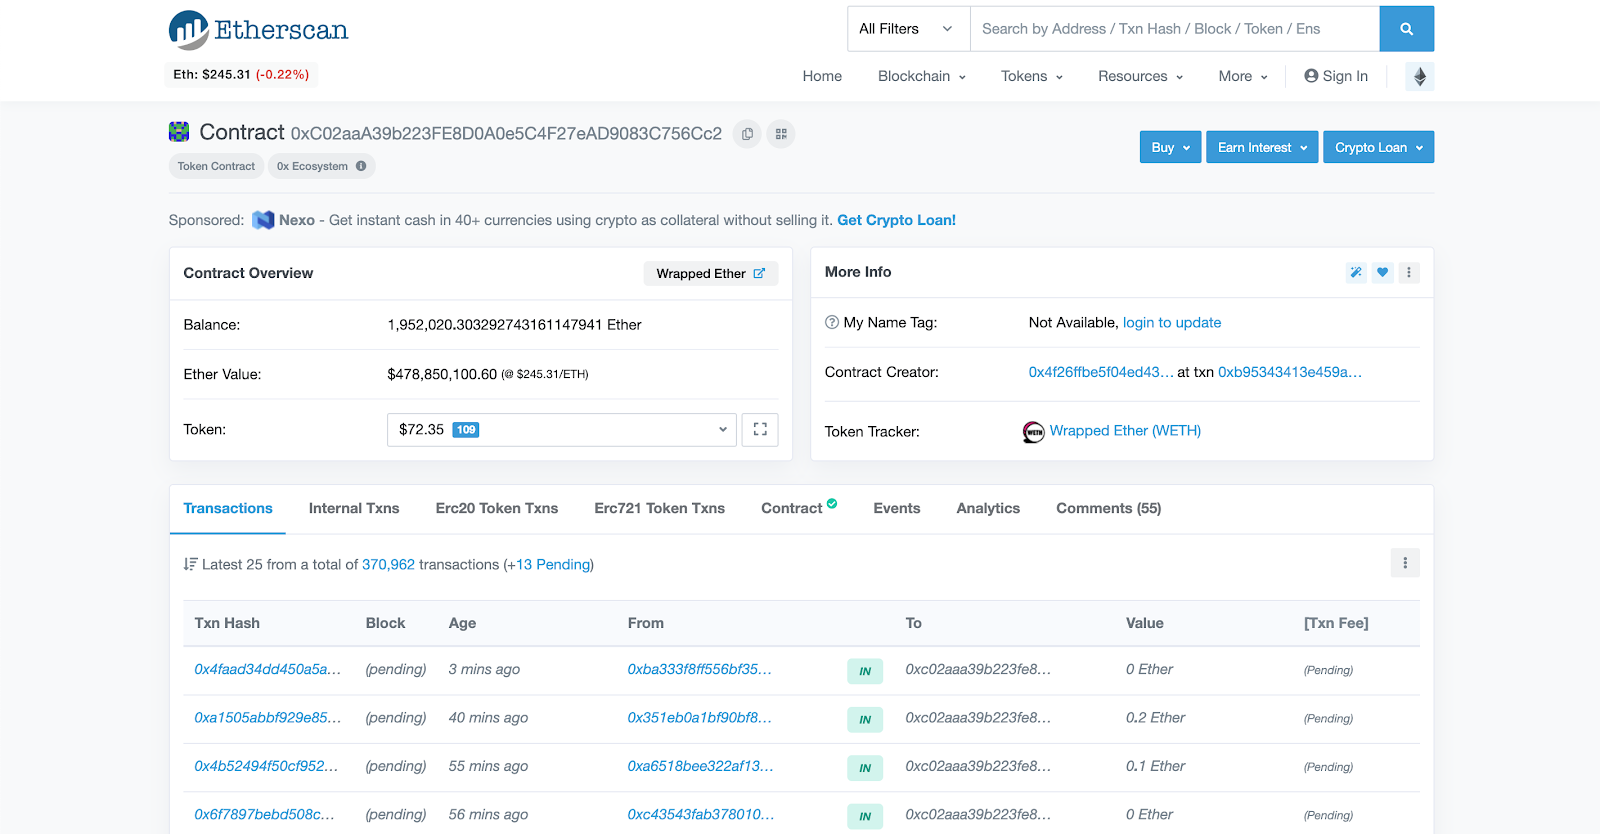
Task: Click login to update link
Action: 1172,322
